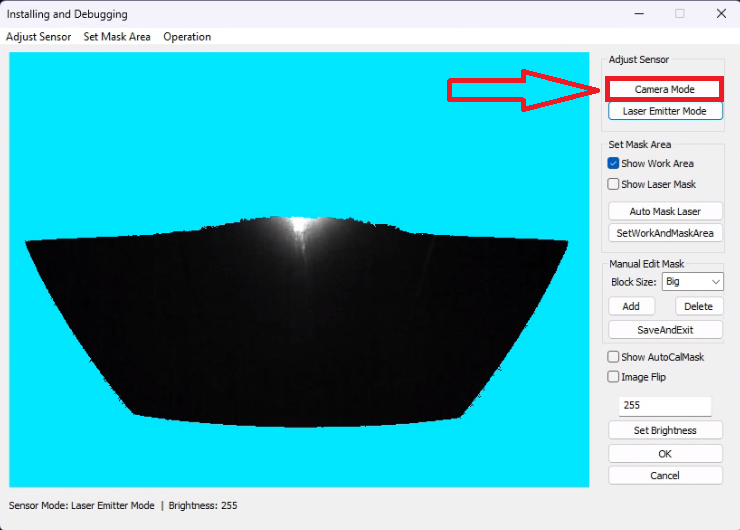The image size is (740, 530).
Task: Minimize the Installing and Debugging window
Action: coord(639,14)
